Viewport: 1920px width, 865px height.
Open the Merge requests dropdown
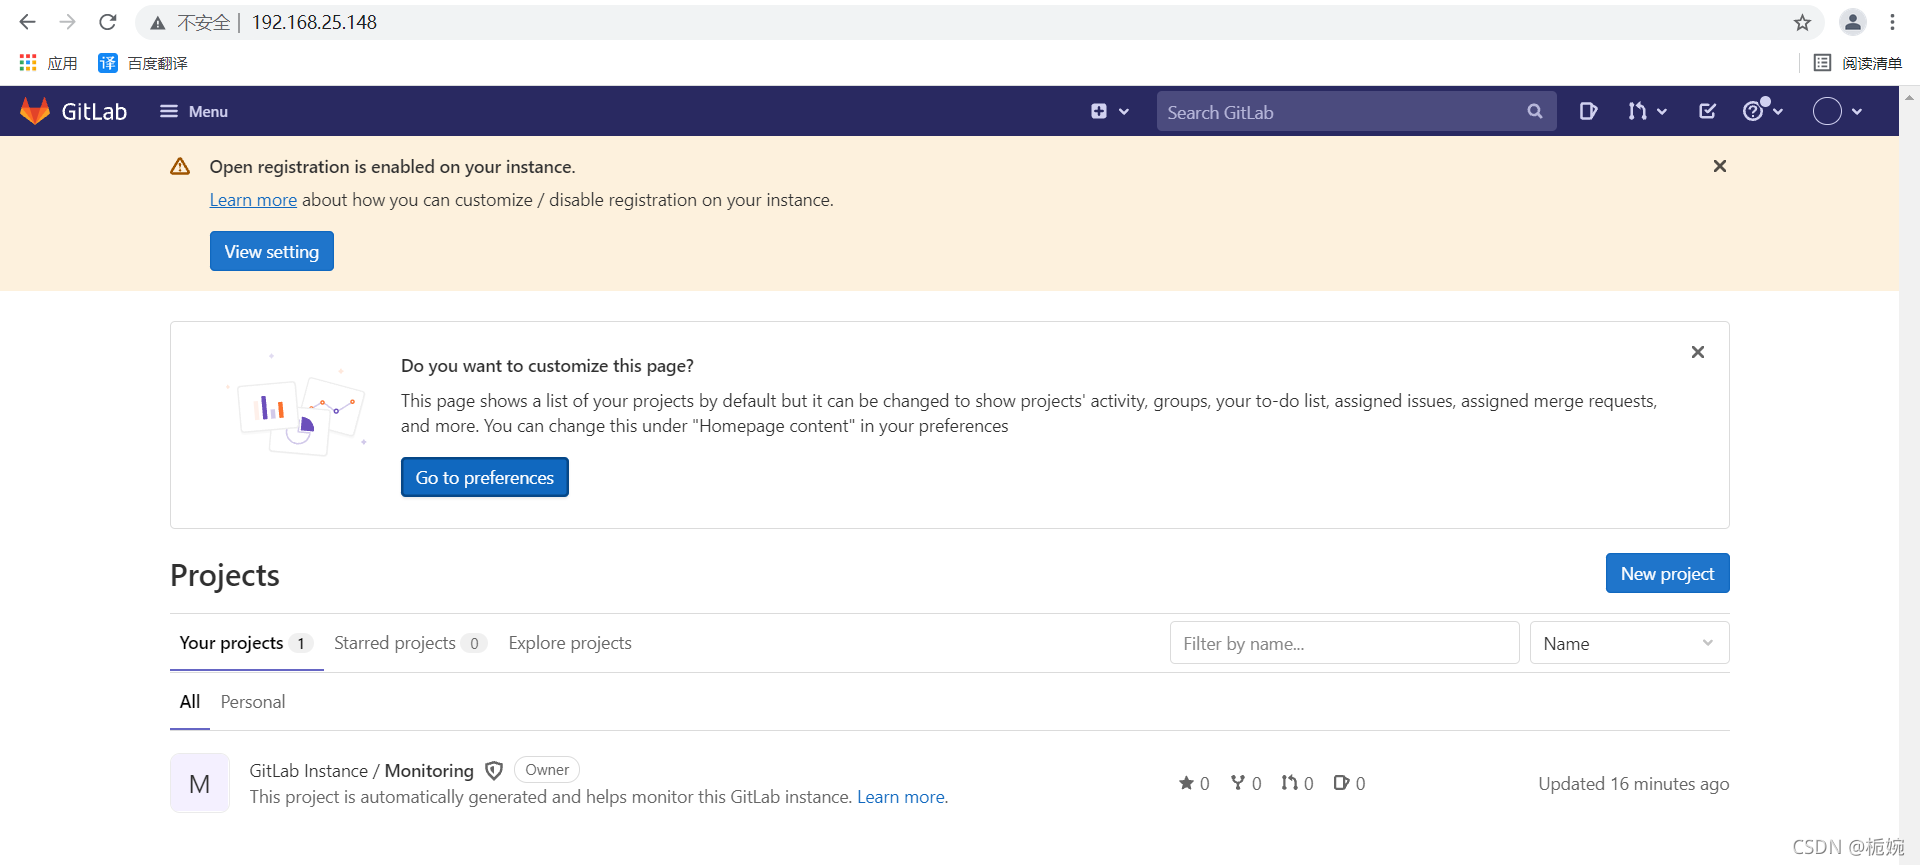pyautogui.click(x=1647, y=111)
